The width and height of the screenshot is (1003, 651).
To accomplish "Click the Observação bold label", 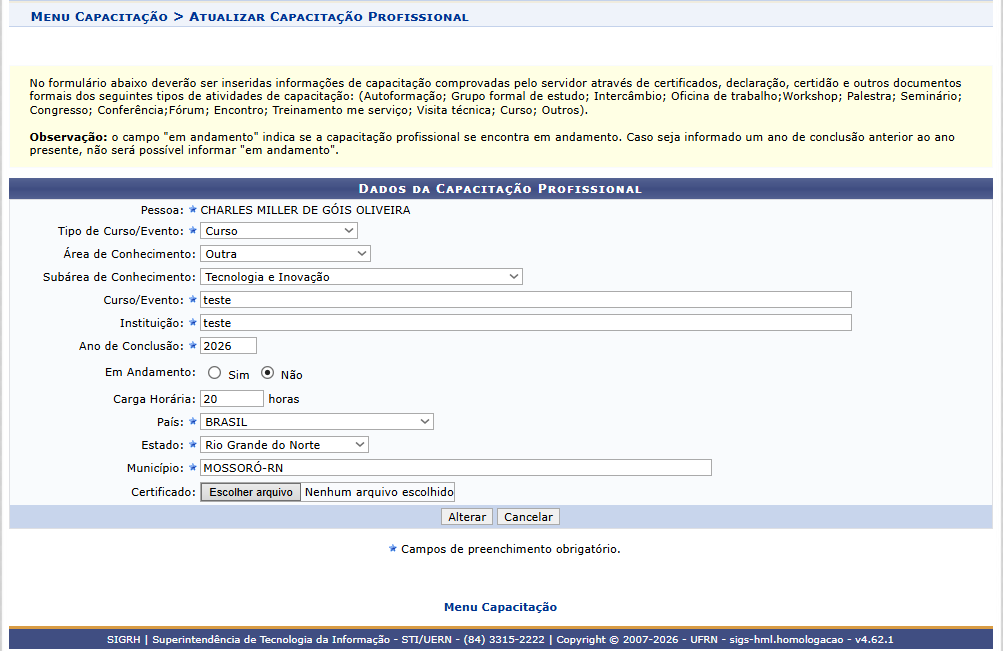I will [x=68, y=137].
